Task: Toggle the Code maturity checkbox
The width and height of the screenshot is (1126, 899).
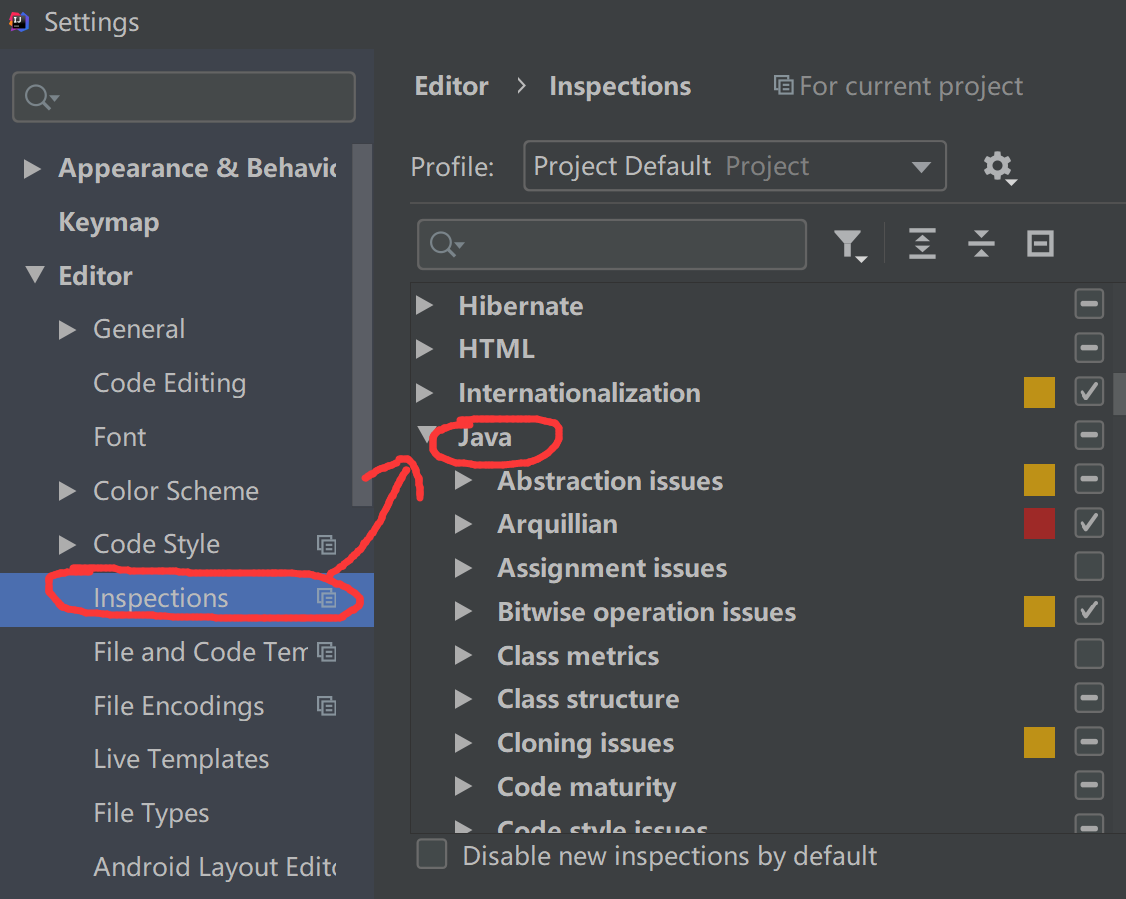Action: [1089, 786]
